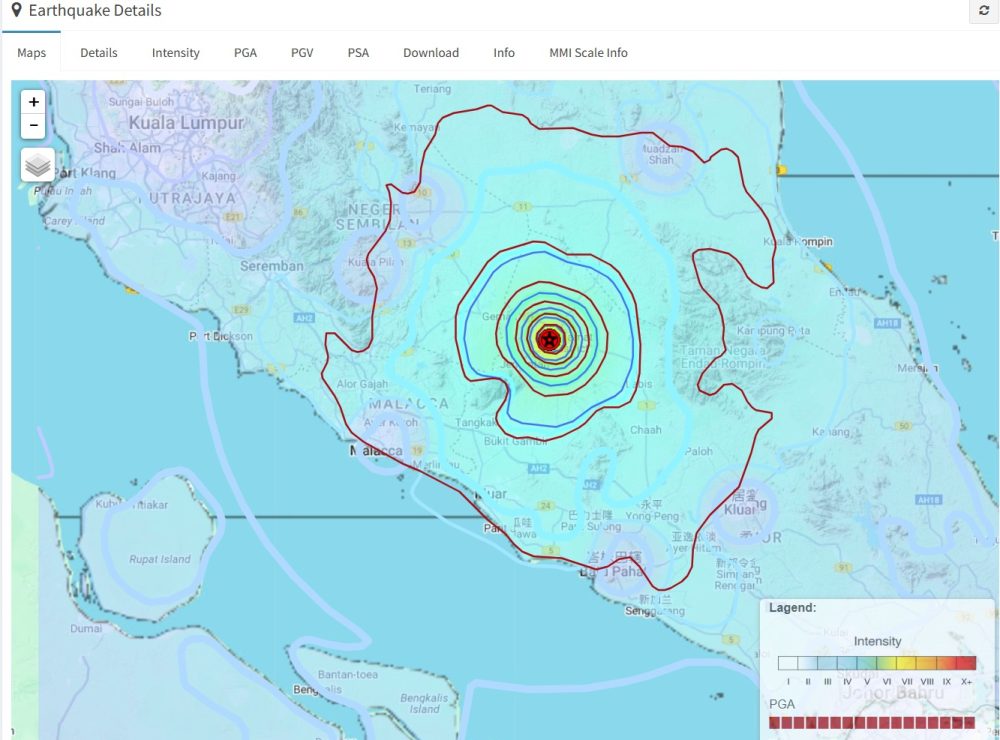Click the Teriang label at top
The height and width of the screenshot is (740, 1000).
[x=432, y=89]
